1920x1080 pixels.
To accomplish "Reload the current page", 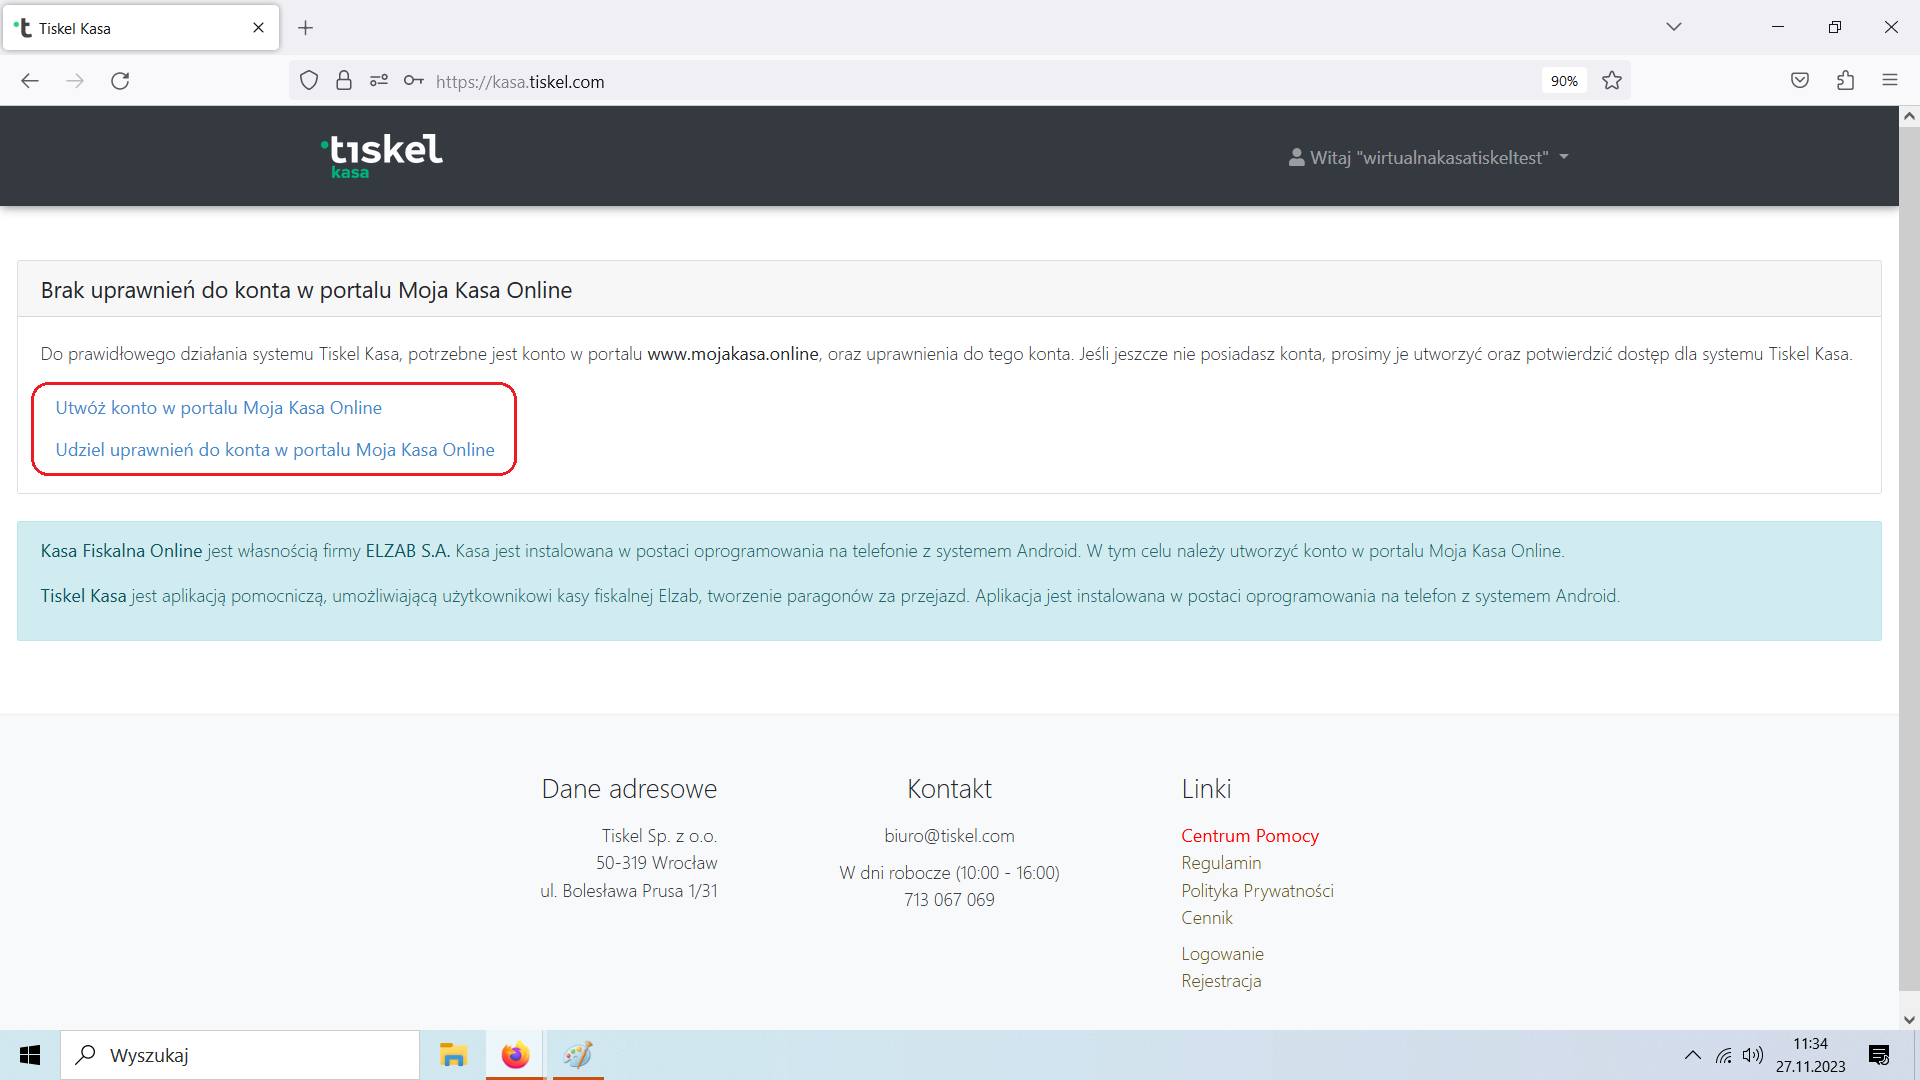I will [x=120, y=81].
